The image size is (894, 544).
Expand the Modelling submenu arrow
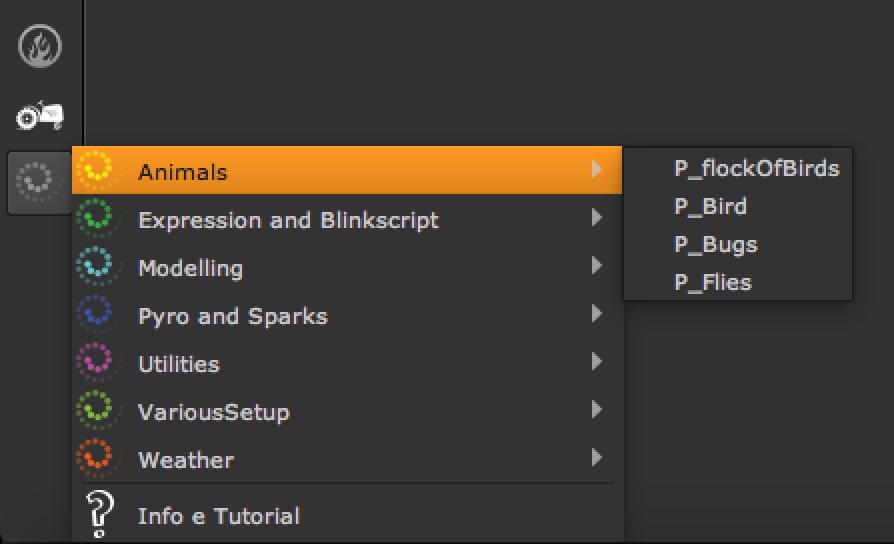pos(597,265)
